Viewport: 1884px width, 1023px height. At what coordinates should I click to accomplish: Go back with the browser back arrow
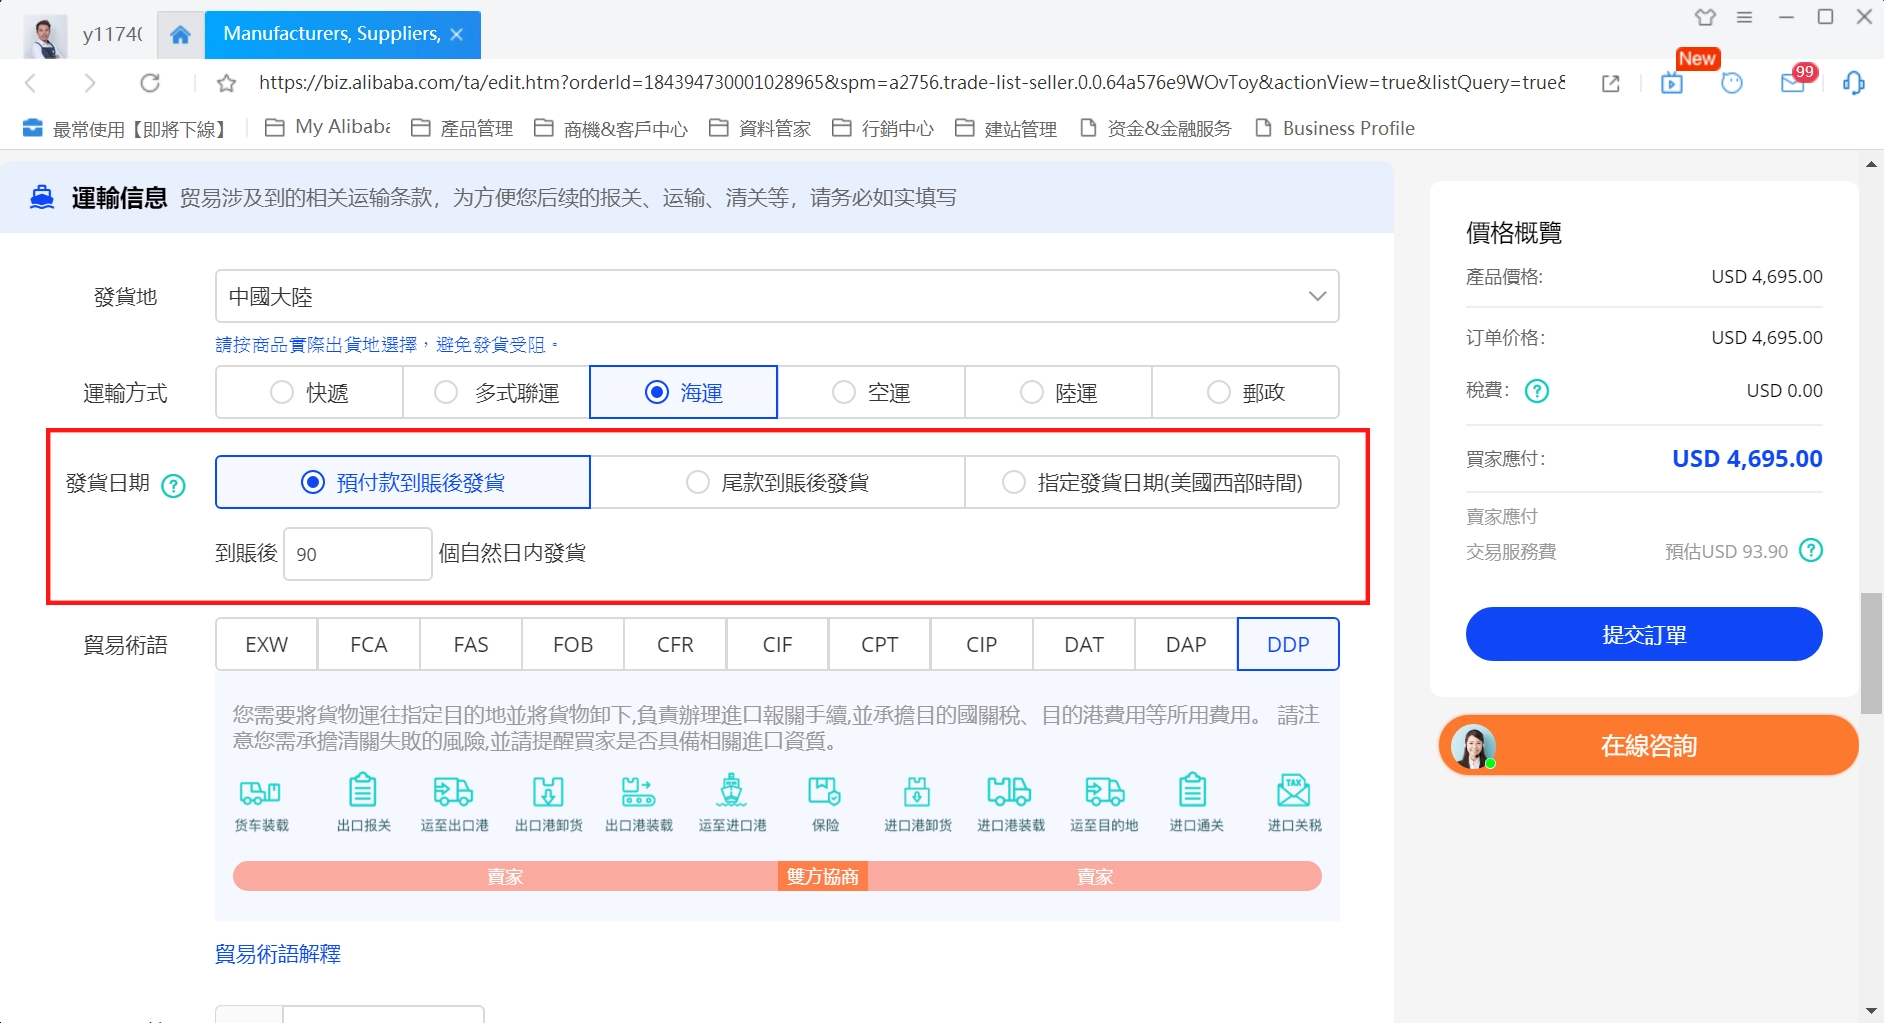pyautogui.click(x=31, y=83)
